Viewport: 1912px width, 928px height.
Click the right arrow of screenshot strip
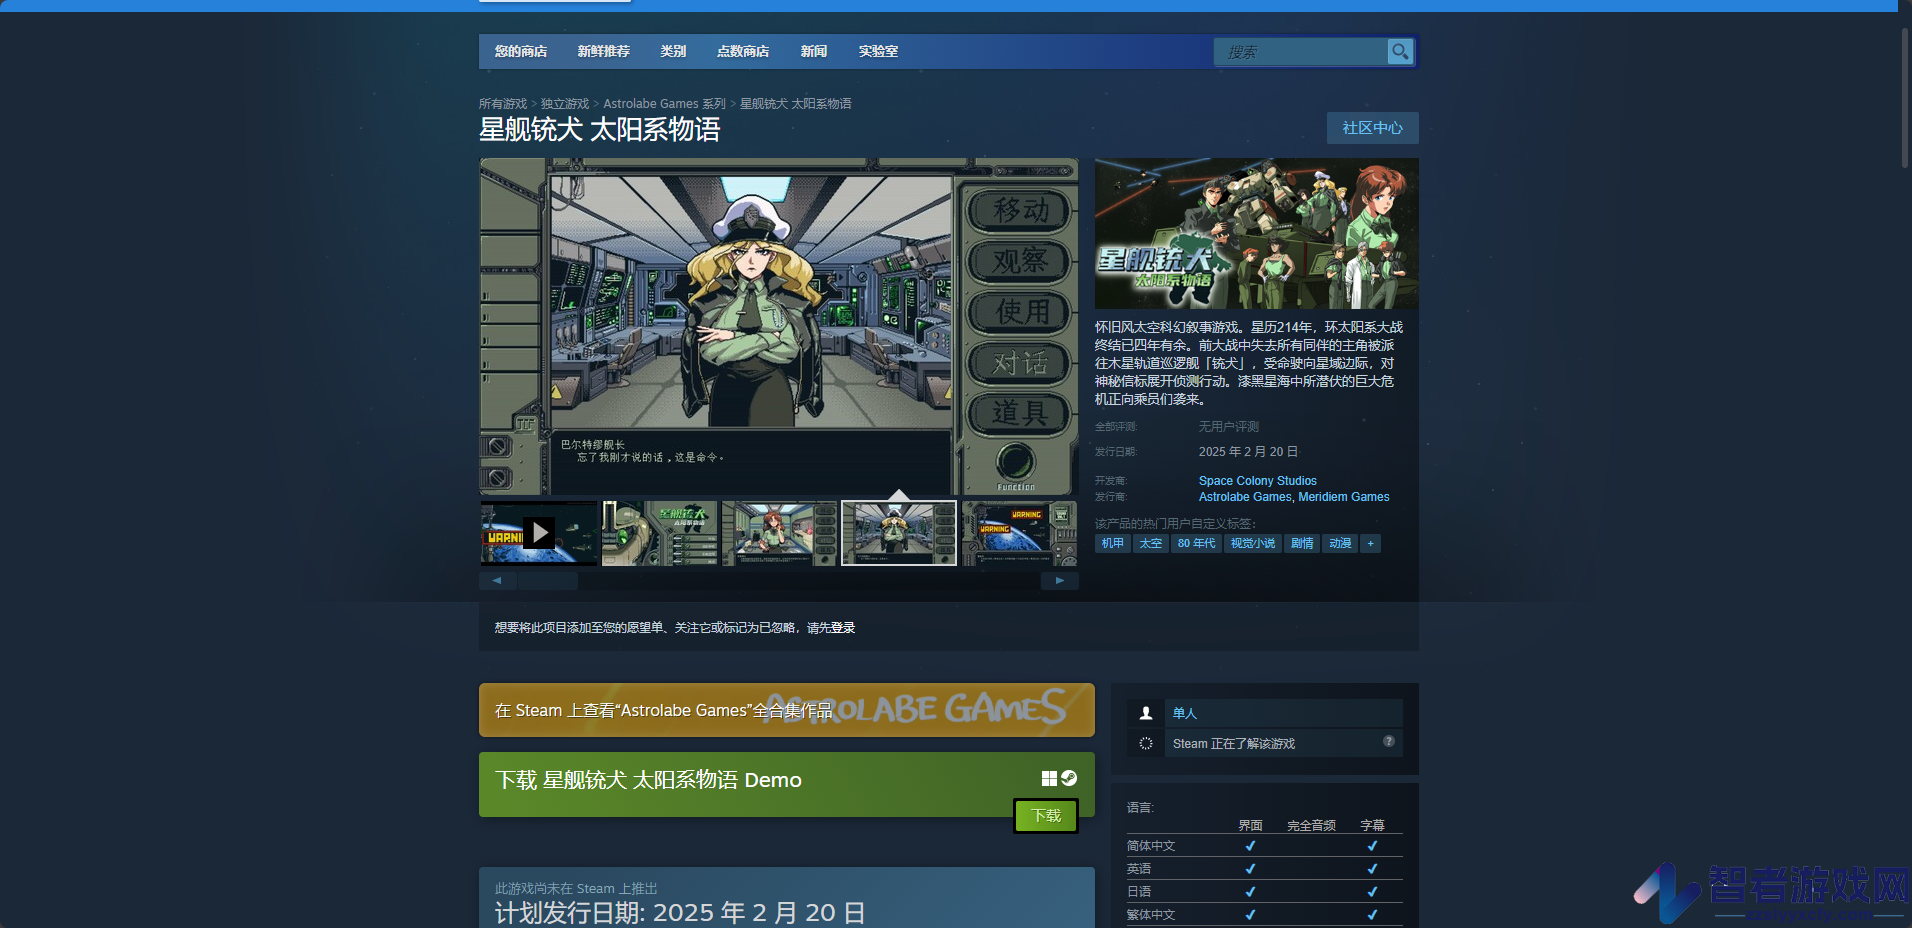(1059, 580)
